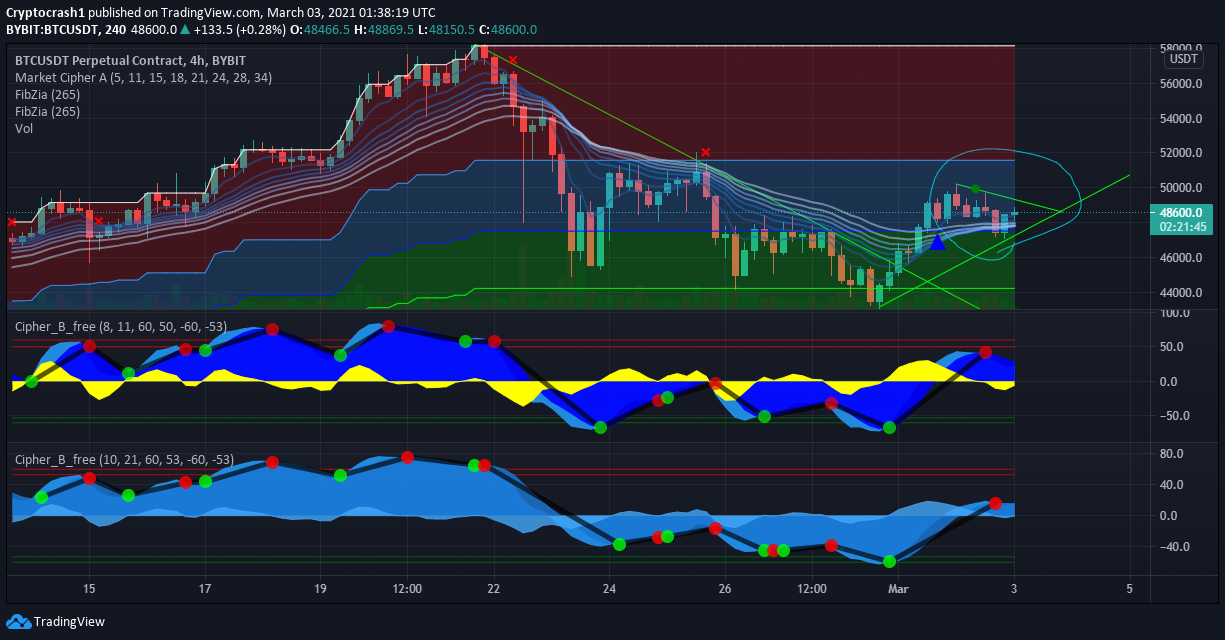Click the current price tag 48600.0

[x=1181, y=213]
